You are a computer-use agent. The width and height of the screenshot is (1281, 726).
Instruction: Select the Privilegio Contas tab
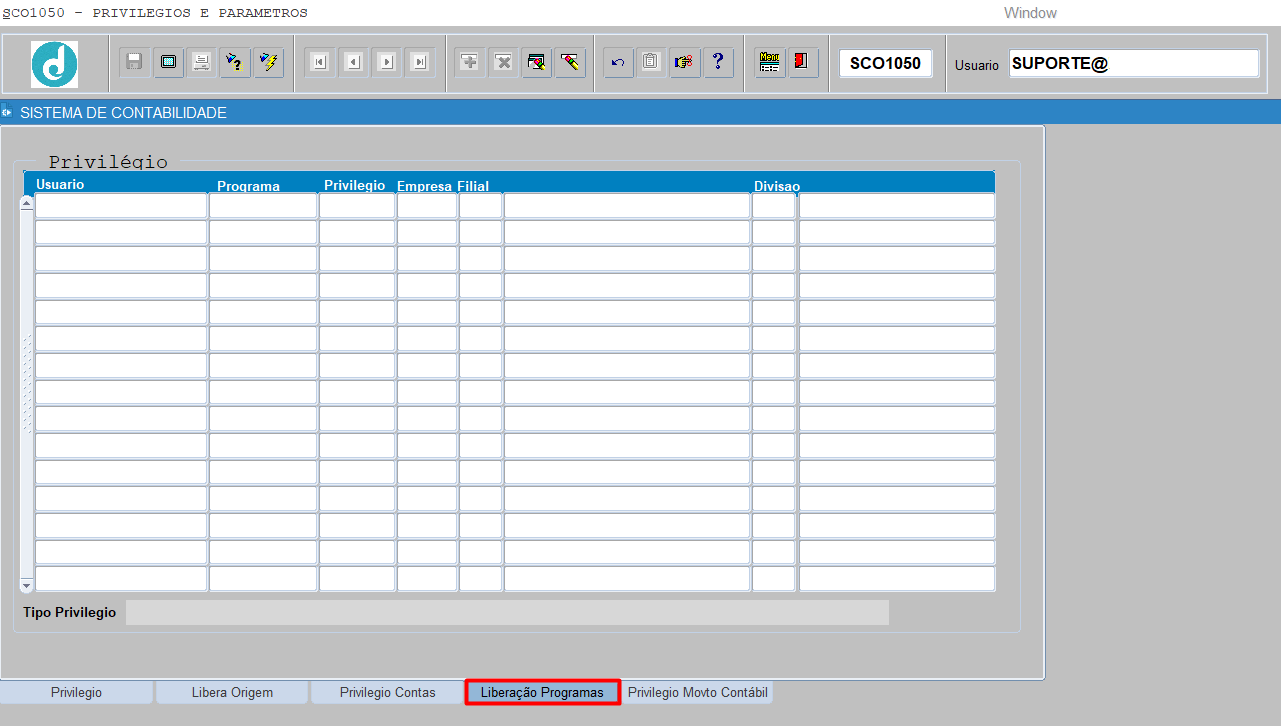[x=387, y=692]
